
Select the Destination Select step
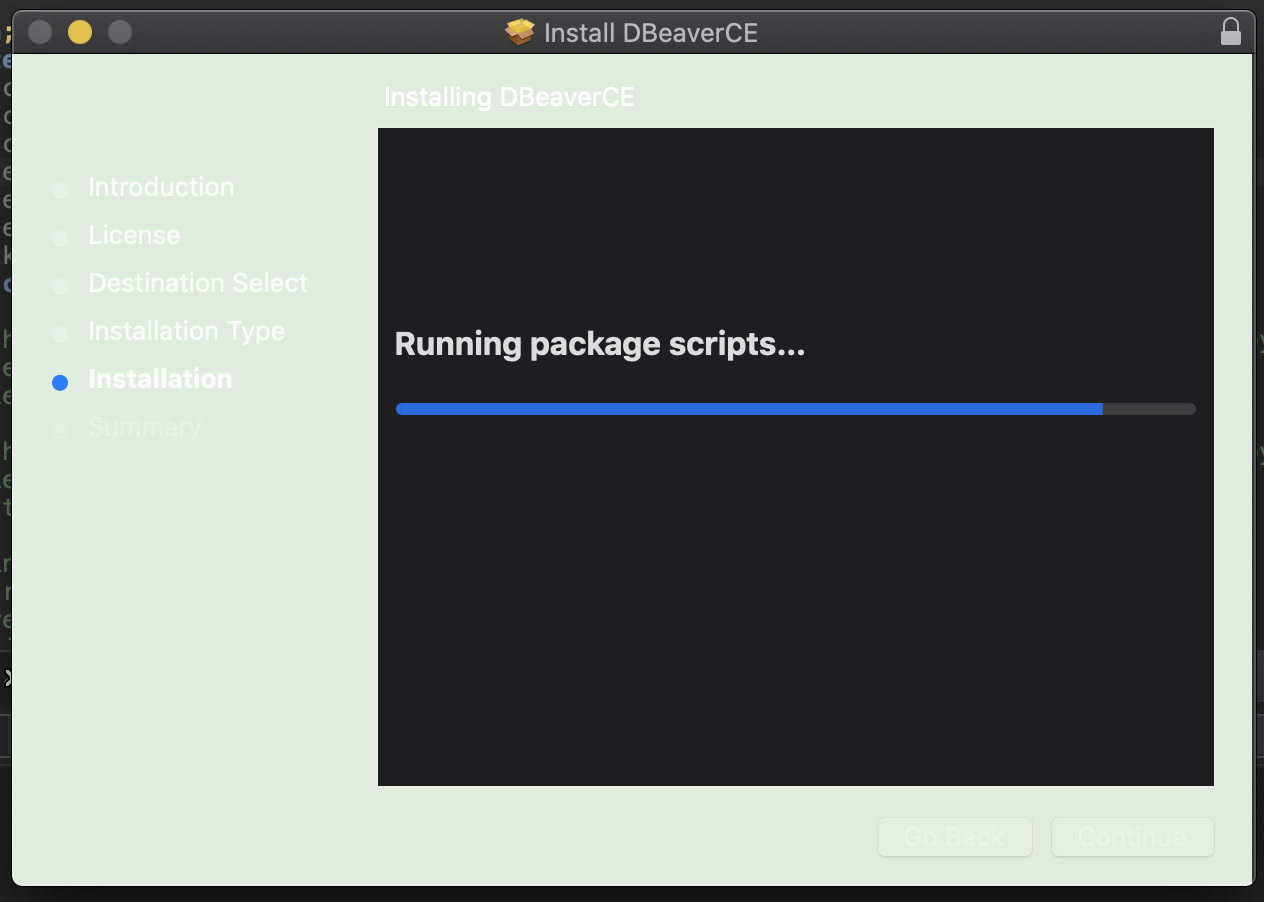[198, 283]
